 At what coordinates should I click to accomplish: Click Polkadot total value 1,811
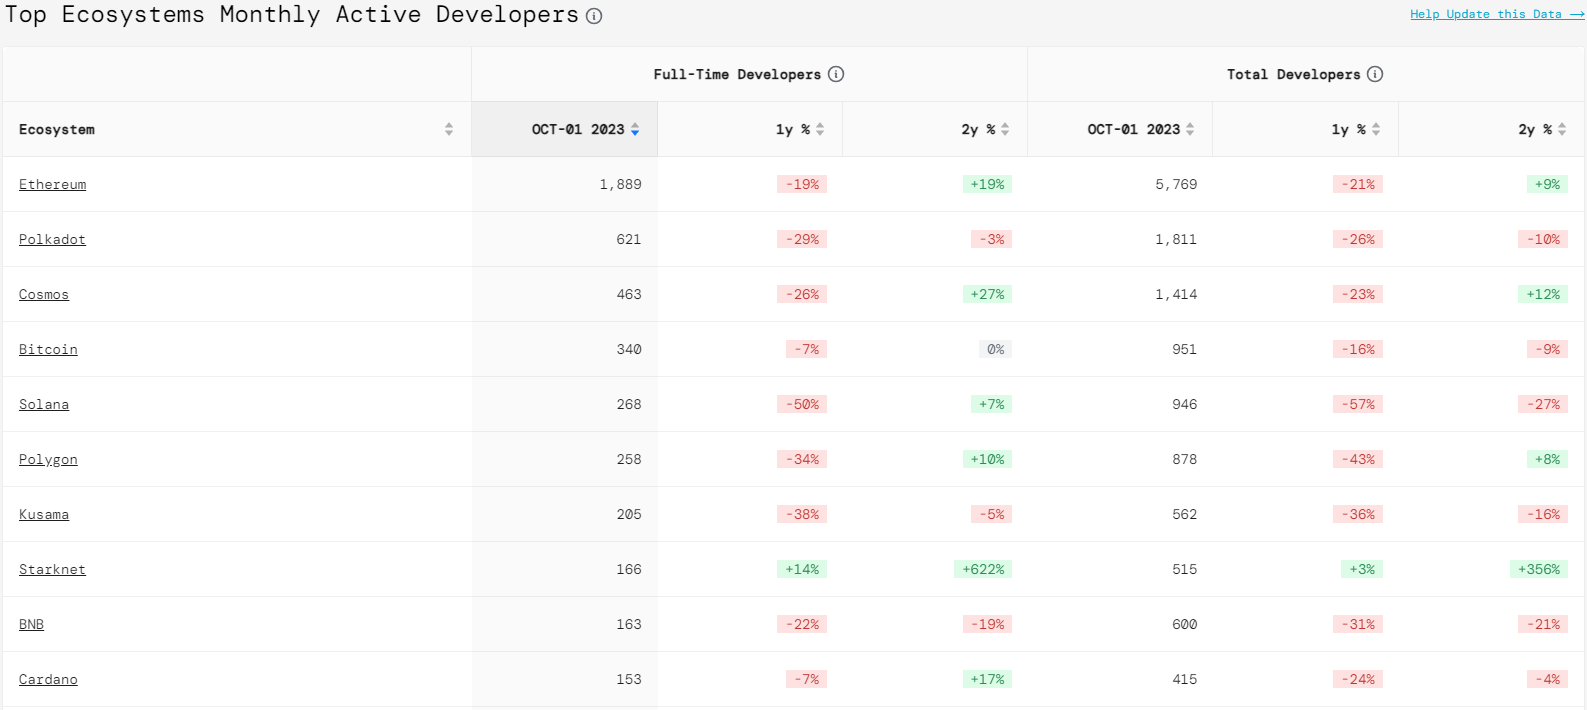coord(1176,239)
